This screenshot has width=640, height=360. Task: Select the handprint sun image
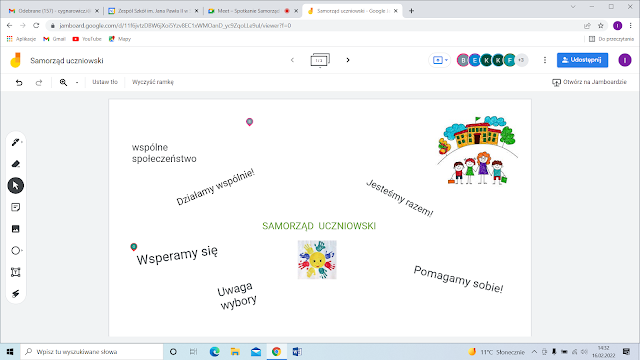coord(317,260)
